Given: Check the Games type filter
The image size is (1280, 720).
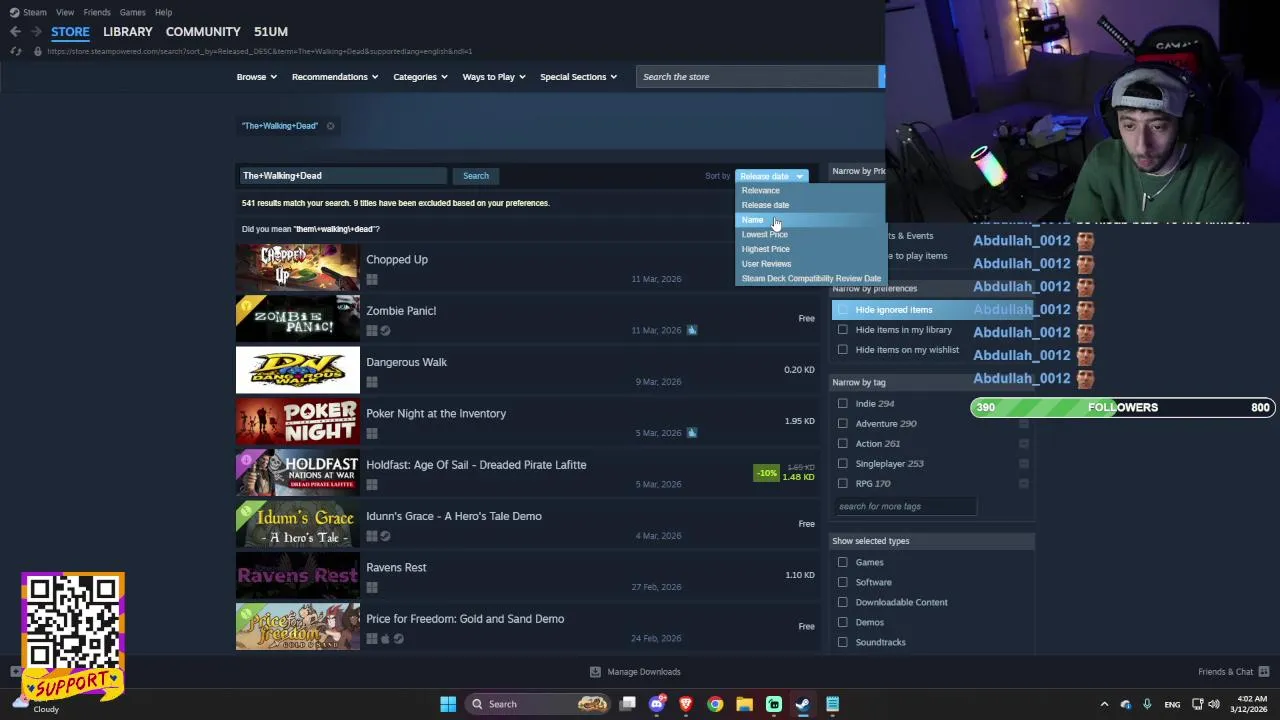Looking at the screenshot, I should point(843,562).
